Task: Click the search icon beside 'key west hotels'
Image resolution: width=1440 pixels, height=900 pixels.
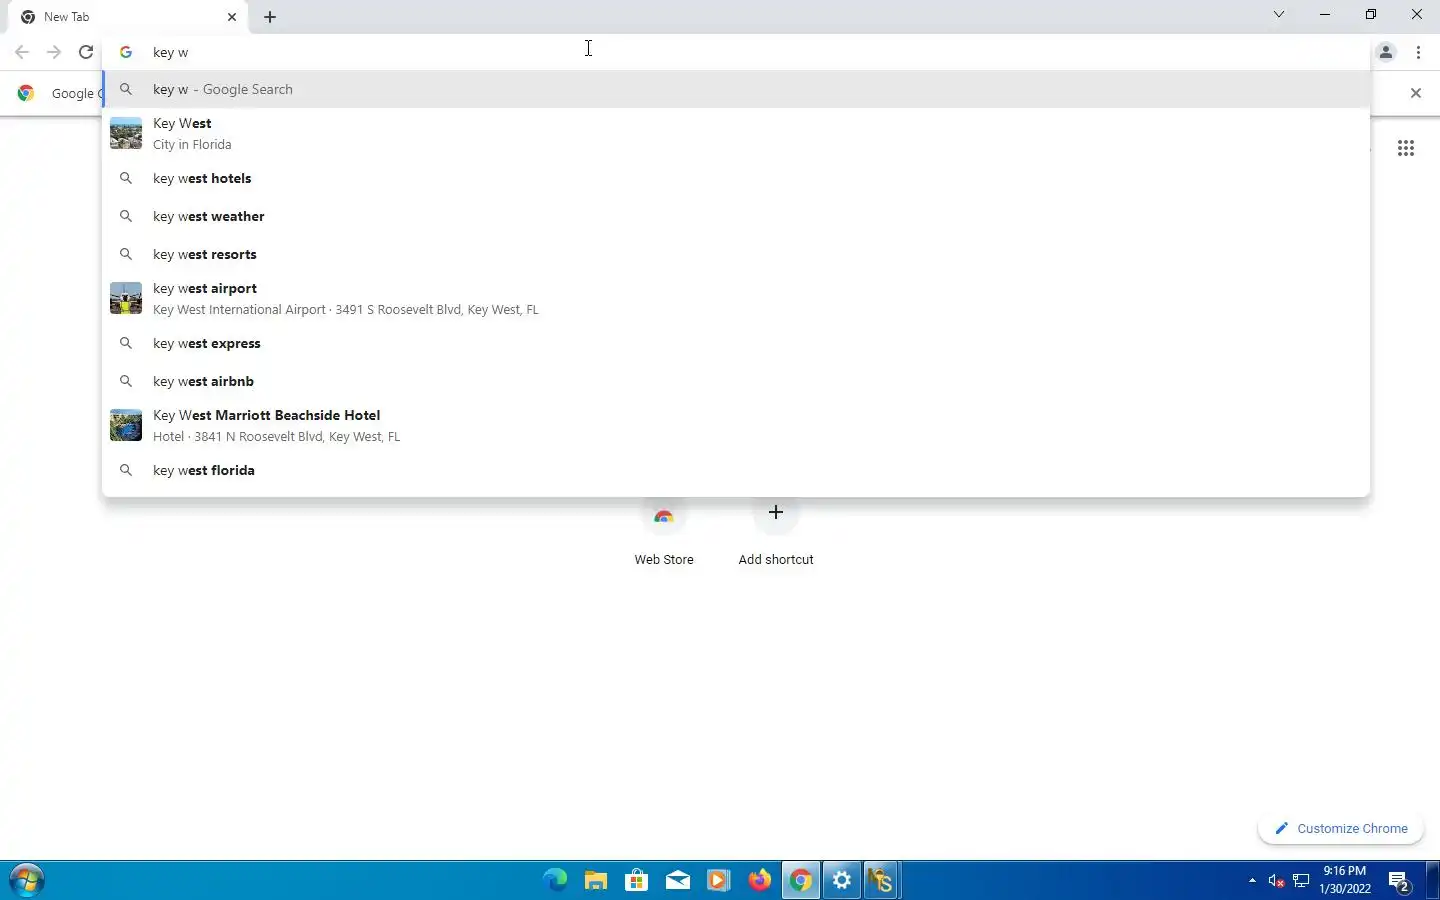Action: [x=126, y=178]
